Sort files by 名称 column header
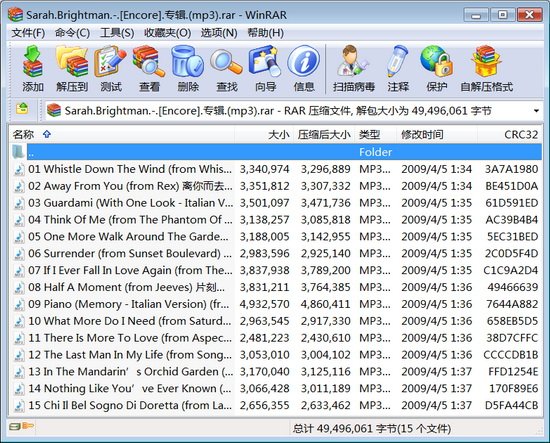Screen dimensions: 550x443 point(23,134)
